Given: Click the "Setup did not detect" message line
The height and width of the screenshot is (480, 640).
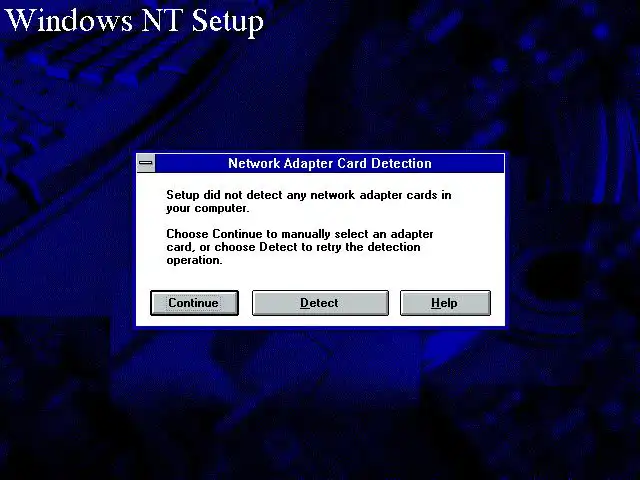Looking at the screenshot, I should pos(309,195).
